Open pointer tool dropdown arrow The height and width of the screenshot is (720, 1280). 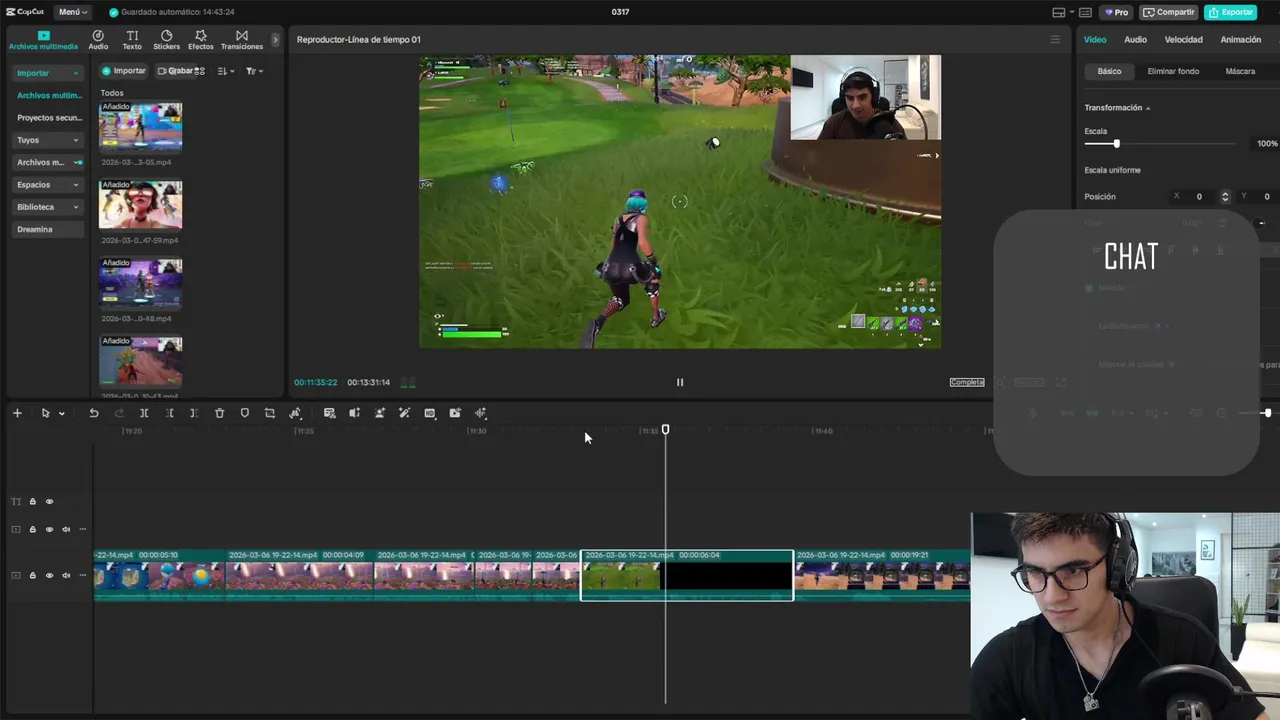coord(61,414)
